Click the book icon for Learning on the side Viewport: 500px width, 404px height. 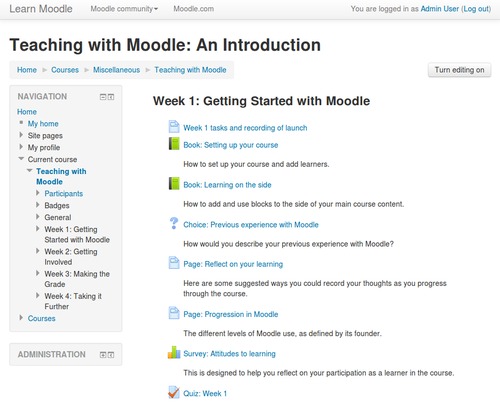coord(174,184)
